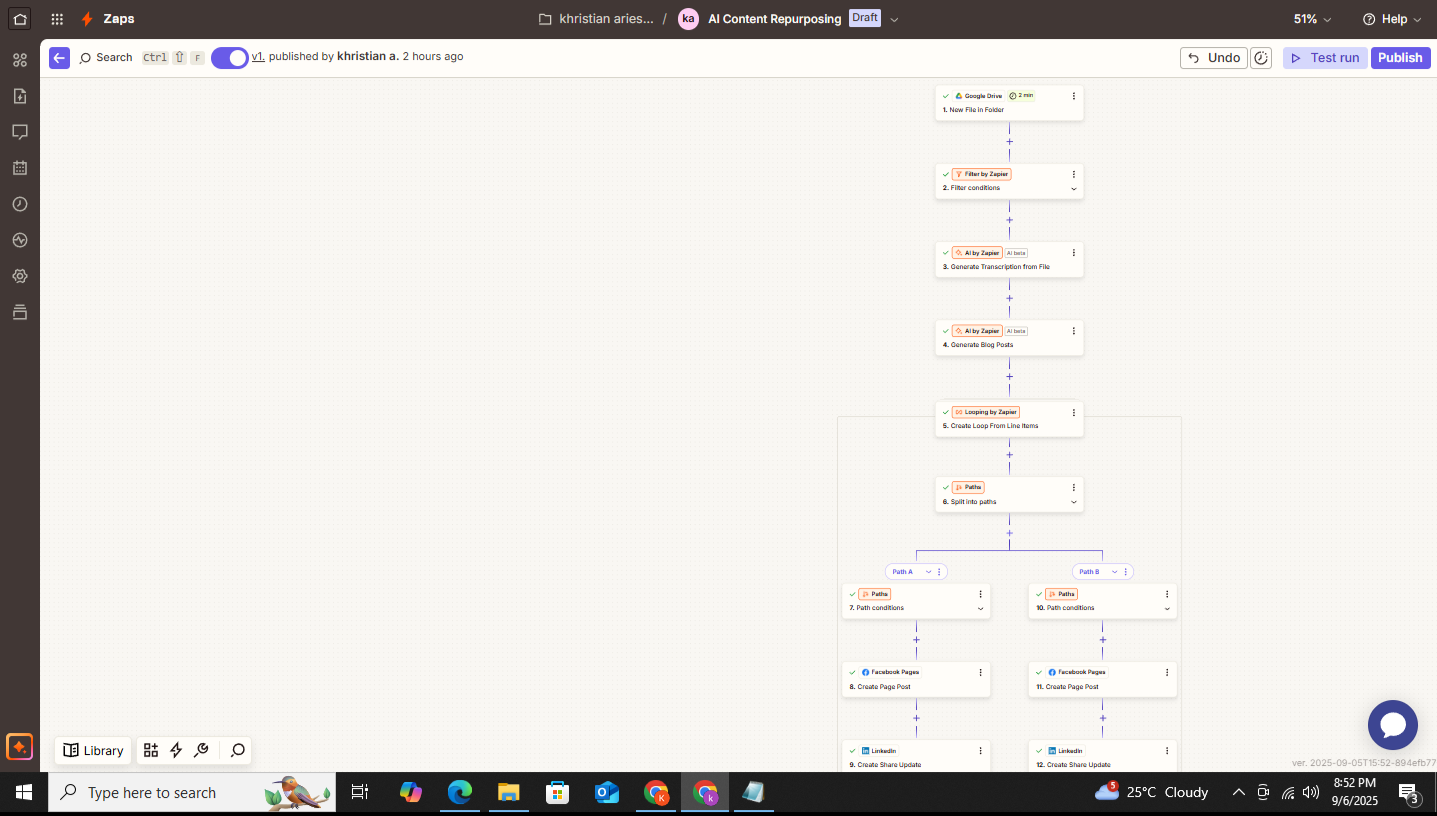Open the Zapier home icon
This screenshot has height=816, width=1437.
pos(20,19)
